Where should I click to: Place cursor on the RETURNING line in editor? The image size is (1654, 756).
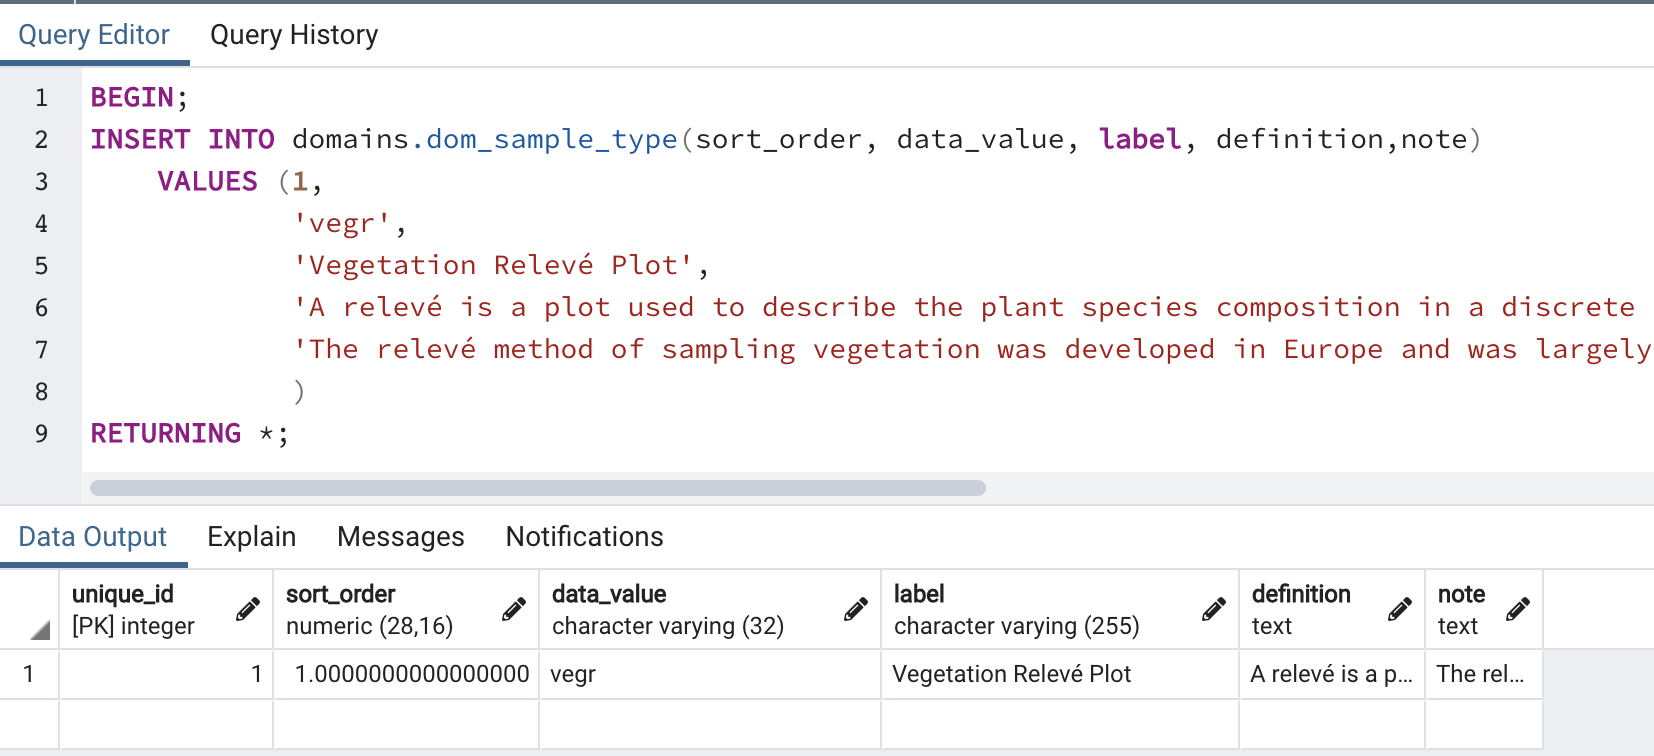tap(400, 433)
